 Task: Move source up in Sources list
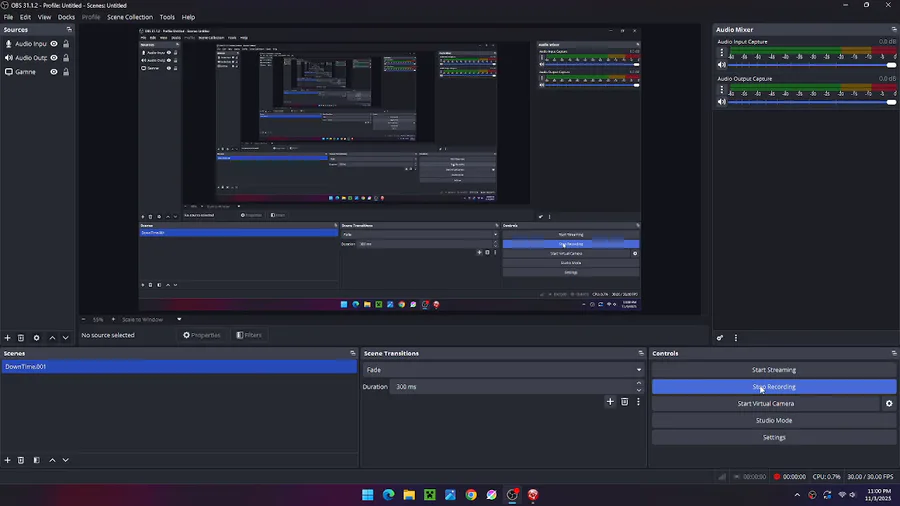pos(52,338)
